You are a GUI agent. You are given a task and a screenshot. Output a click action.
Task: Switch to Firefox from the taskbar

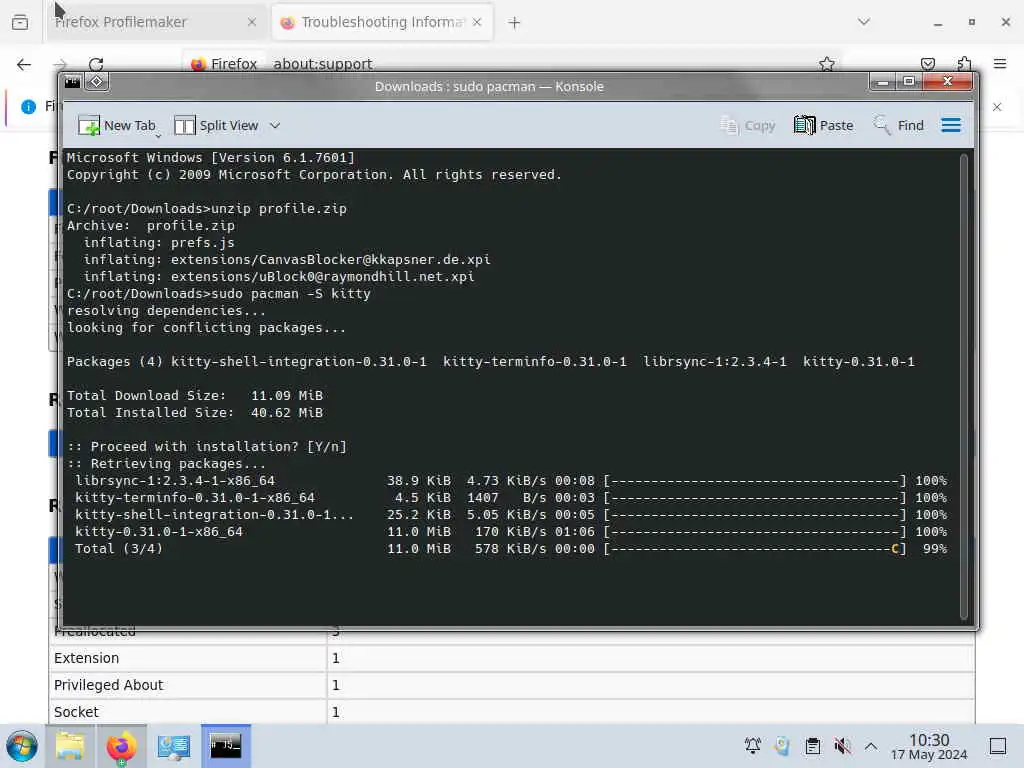(121, 746)
